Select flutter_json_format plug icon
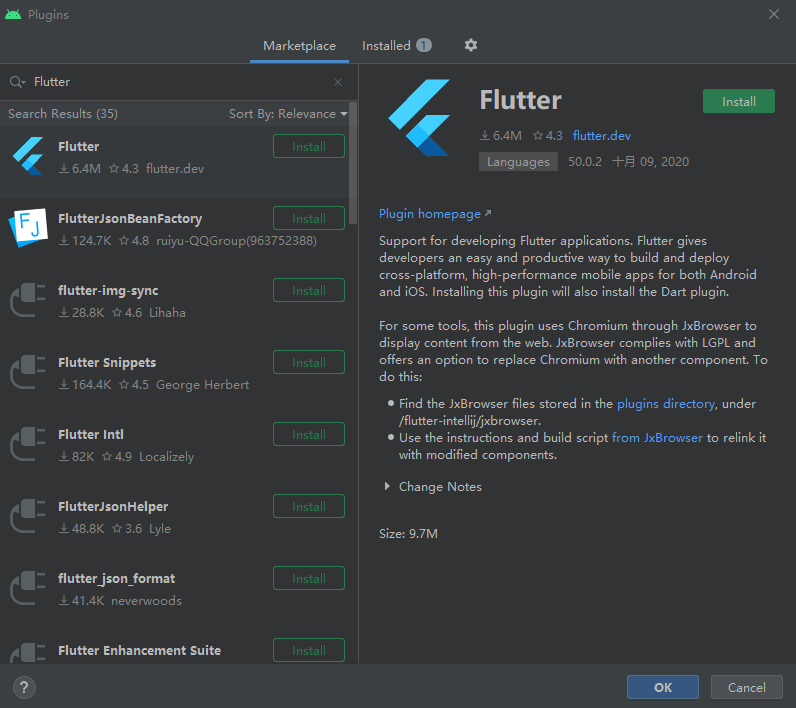The image size is (796, 708). (28, 588)
